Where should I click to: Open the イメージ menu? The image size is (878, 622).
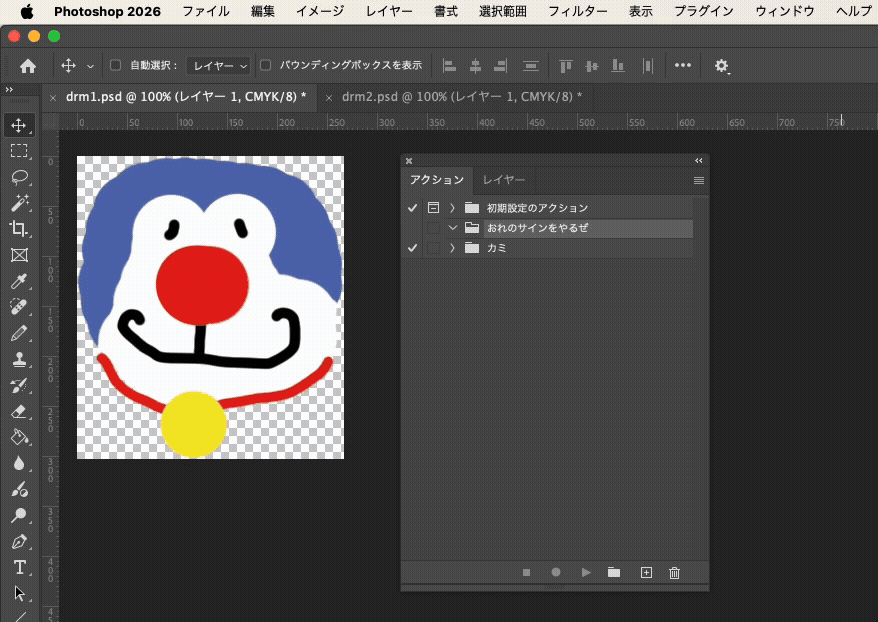click(x=320, y=11)
